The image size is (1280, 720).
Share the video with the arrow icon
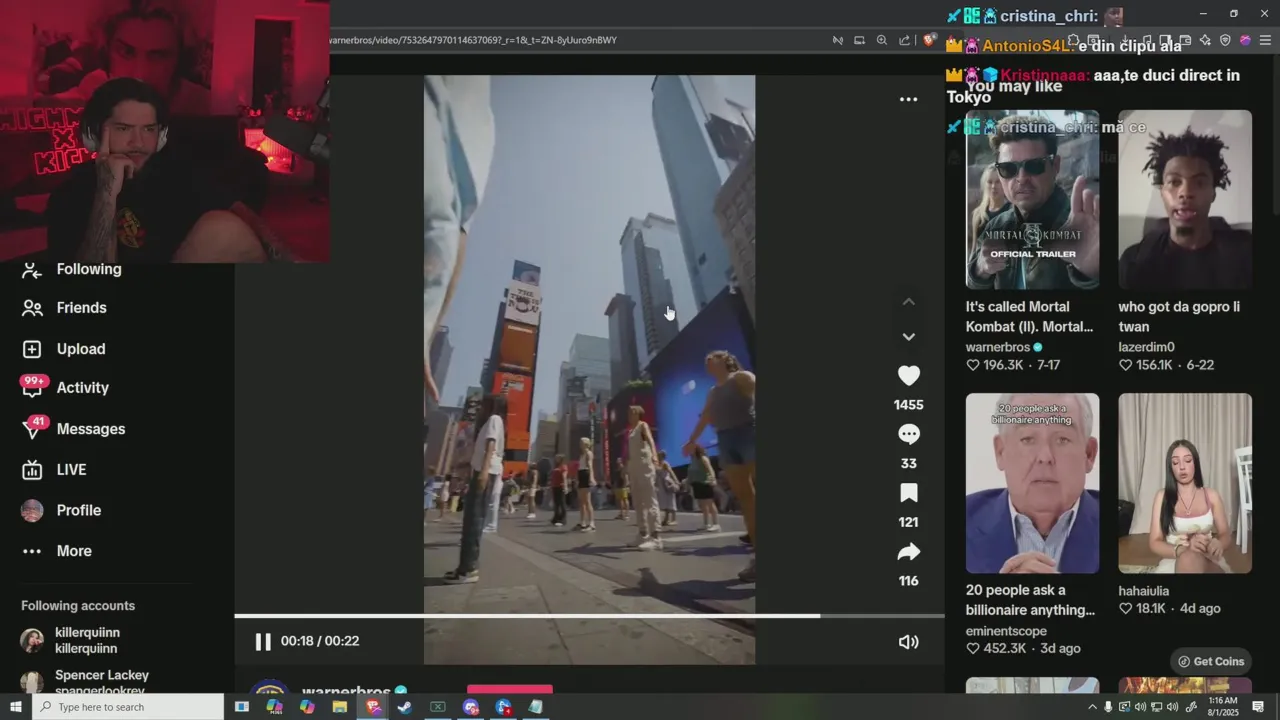908,552
